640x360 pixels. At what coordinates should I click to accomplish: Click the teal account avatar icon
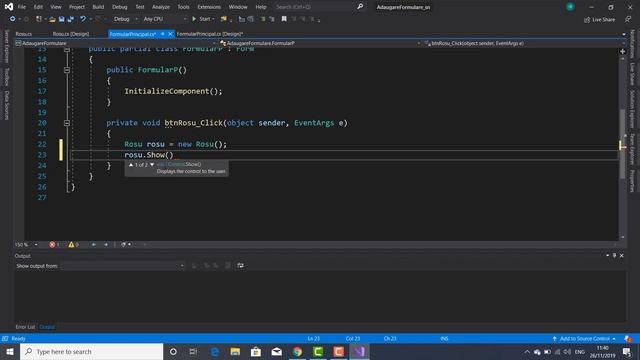click(570, 7)
